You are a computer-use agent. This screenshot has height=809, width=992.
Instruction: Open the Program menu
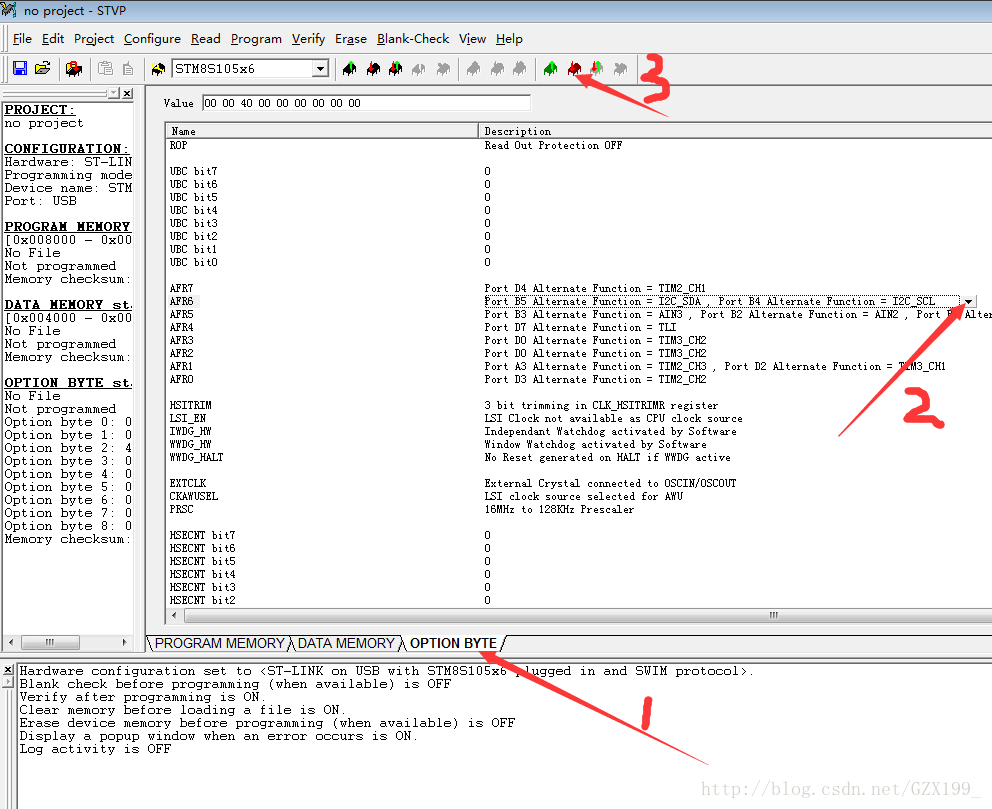pos(256,39)
